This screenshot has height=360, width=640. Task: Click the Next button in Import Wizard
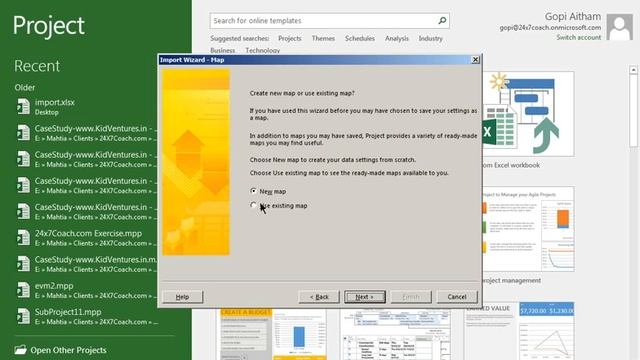point(364,297)
